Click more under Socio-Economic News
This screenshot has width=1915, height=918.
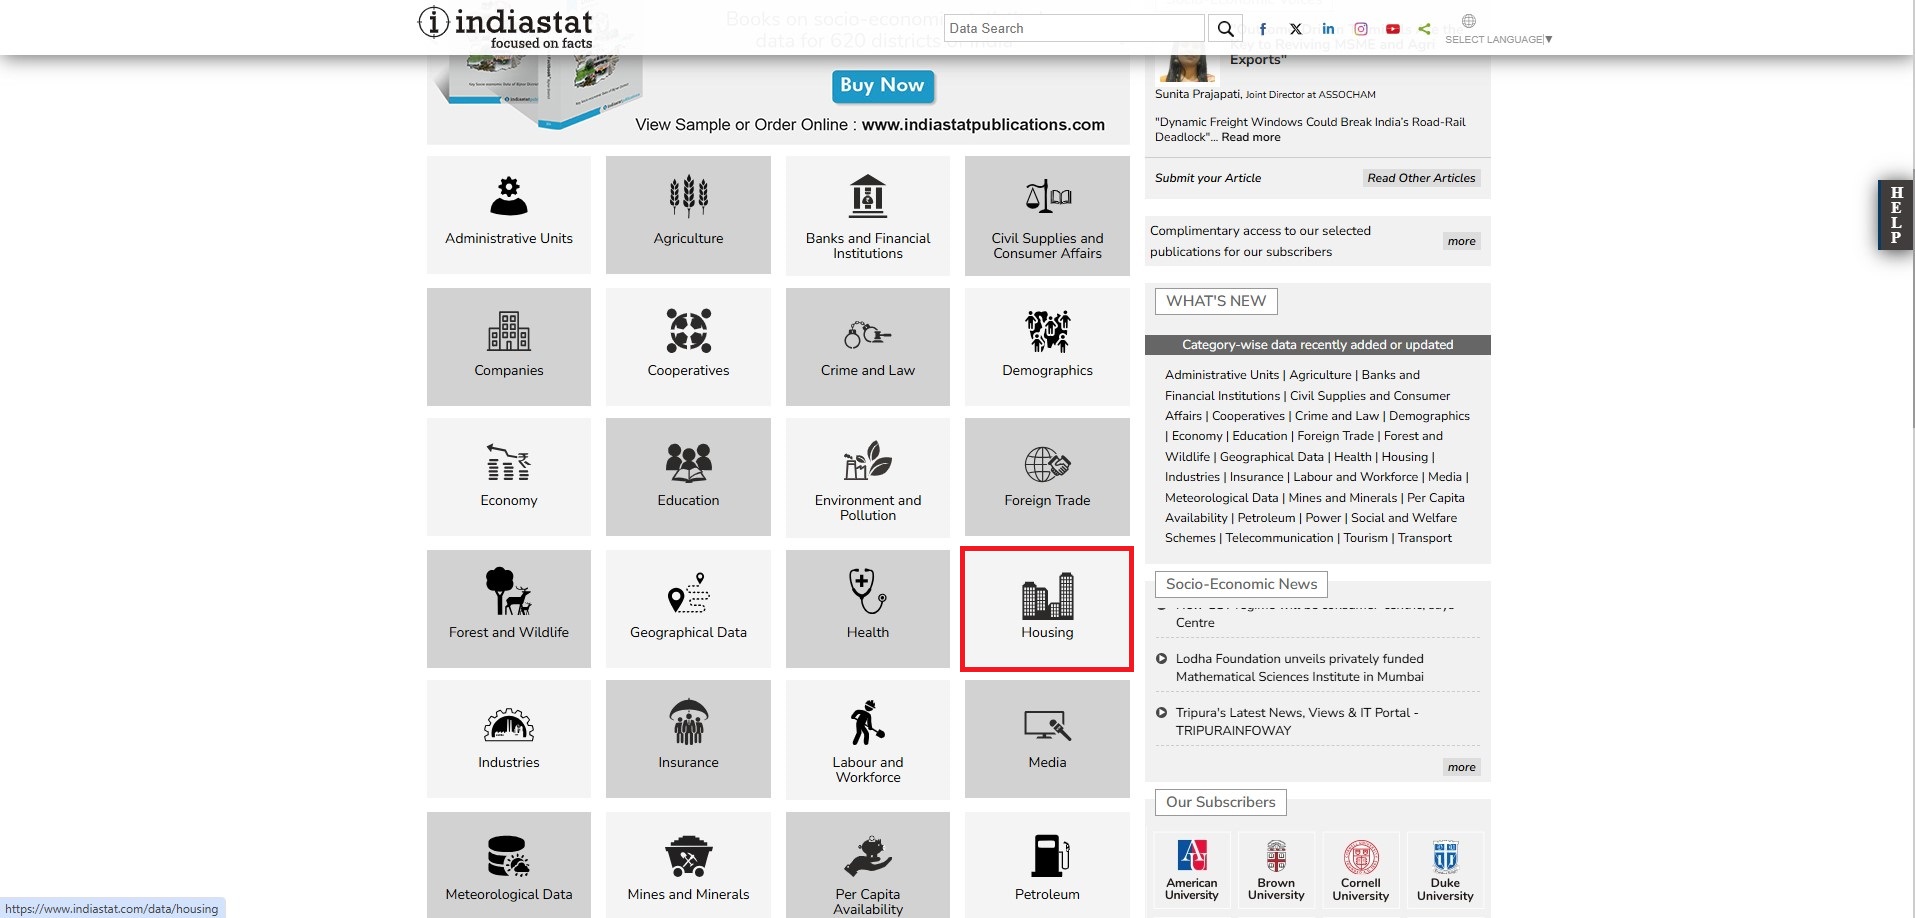[x=1461, y=767]
